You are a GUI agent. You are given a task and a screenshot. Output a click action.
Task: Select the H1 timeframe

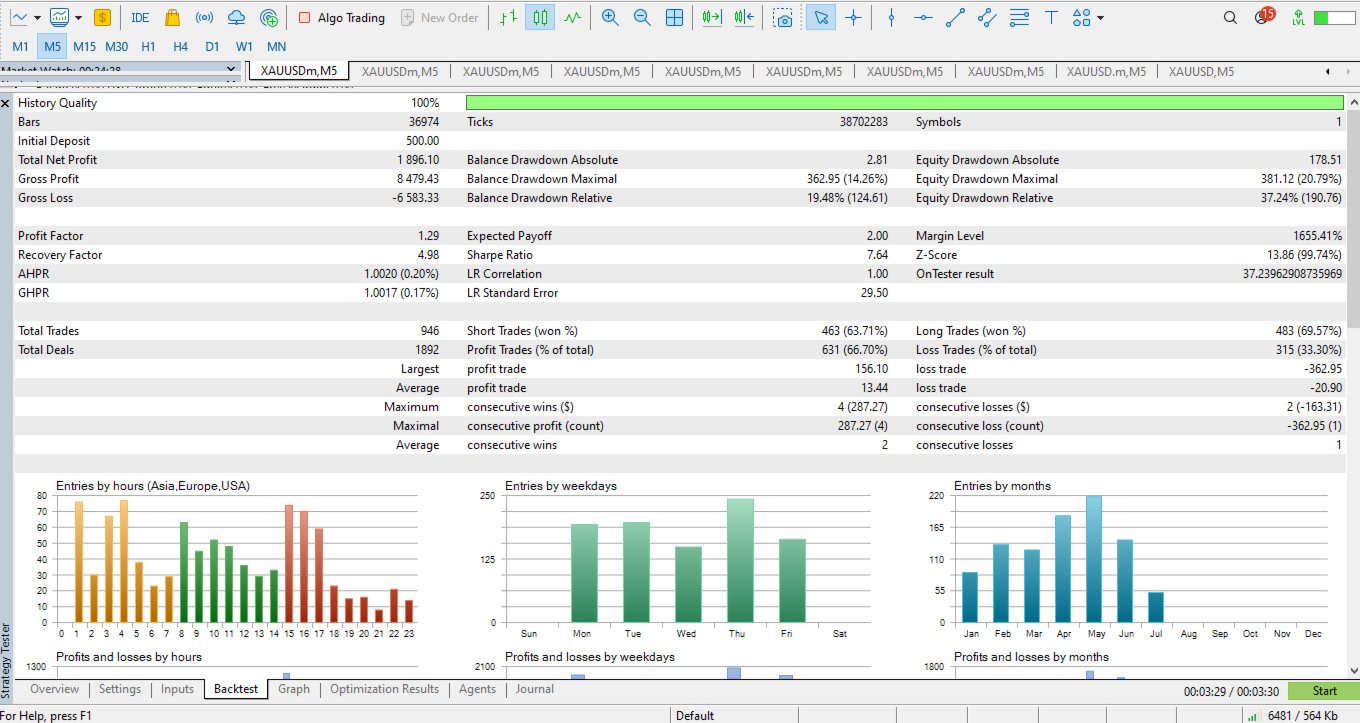tap(148, 46)
